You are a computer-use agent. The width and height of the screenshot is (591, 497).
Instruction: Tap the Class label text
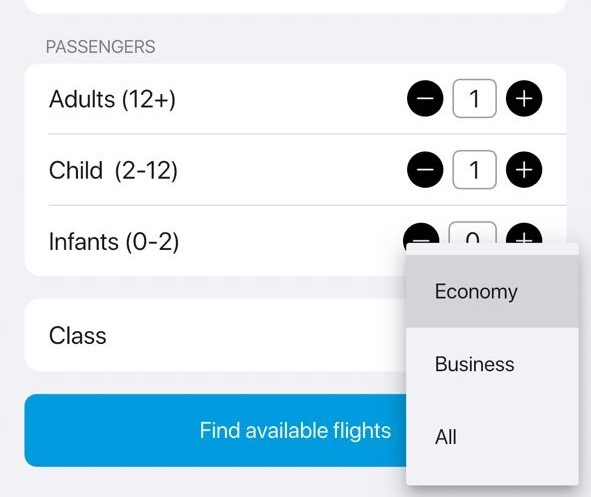(78, 335)
